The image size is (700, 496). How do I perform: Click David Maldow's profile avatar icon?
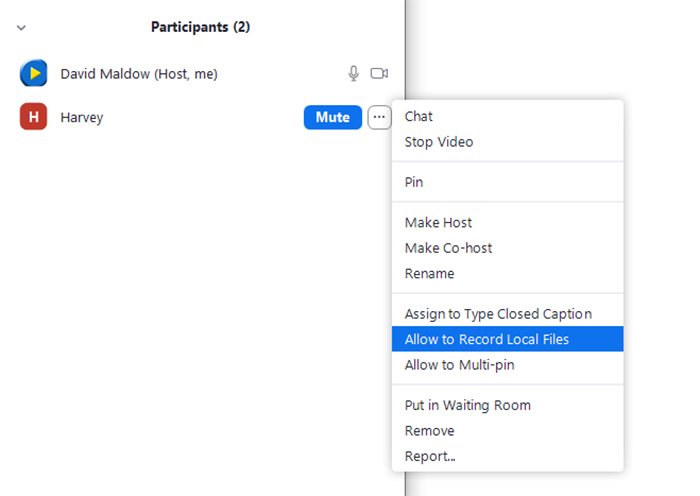coord(34,73)
